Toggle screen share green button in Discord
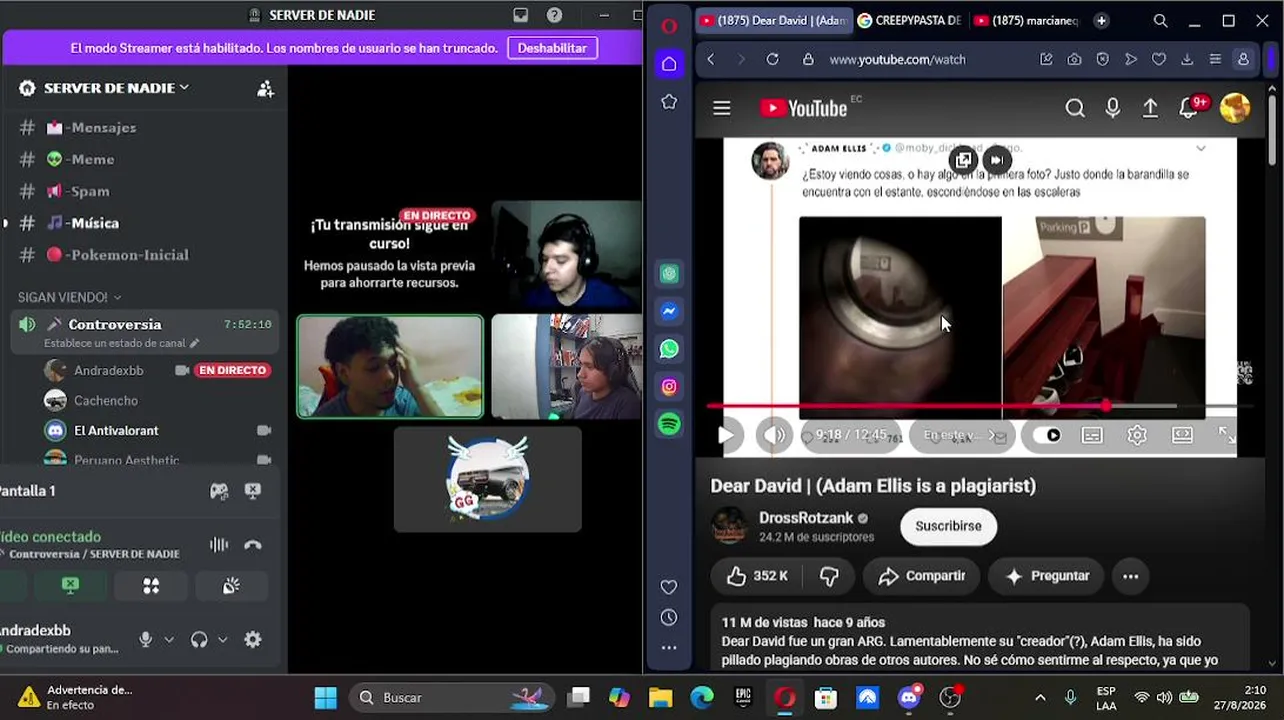This screenshot has width=1284, height=720. [x=70, y=586]
